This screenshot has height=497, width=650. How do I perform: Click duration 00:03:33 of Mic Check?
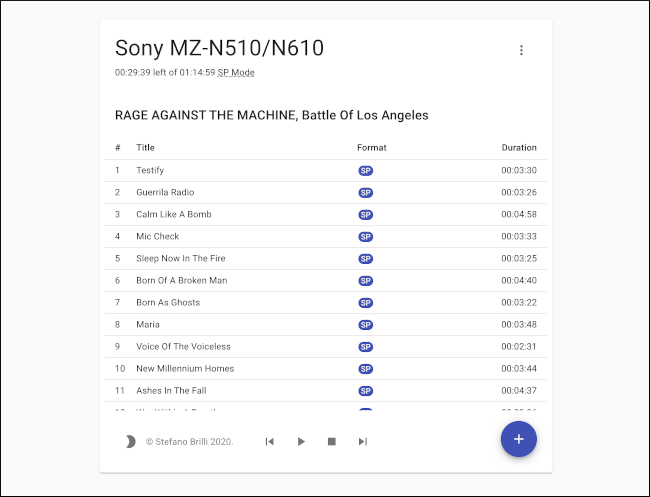coord(519,236)
